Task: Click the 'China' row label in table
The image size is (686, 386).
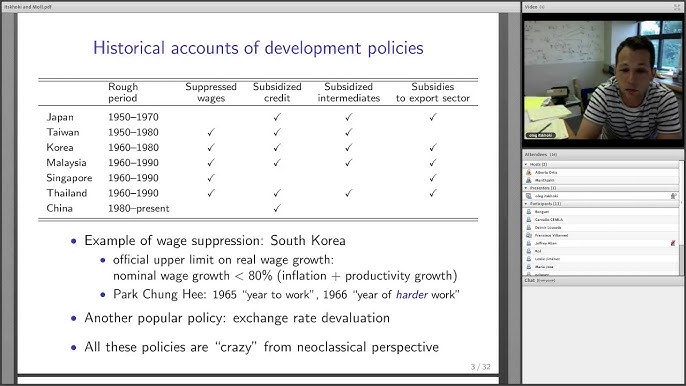Action: coord(59,208)
